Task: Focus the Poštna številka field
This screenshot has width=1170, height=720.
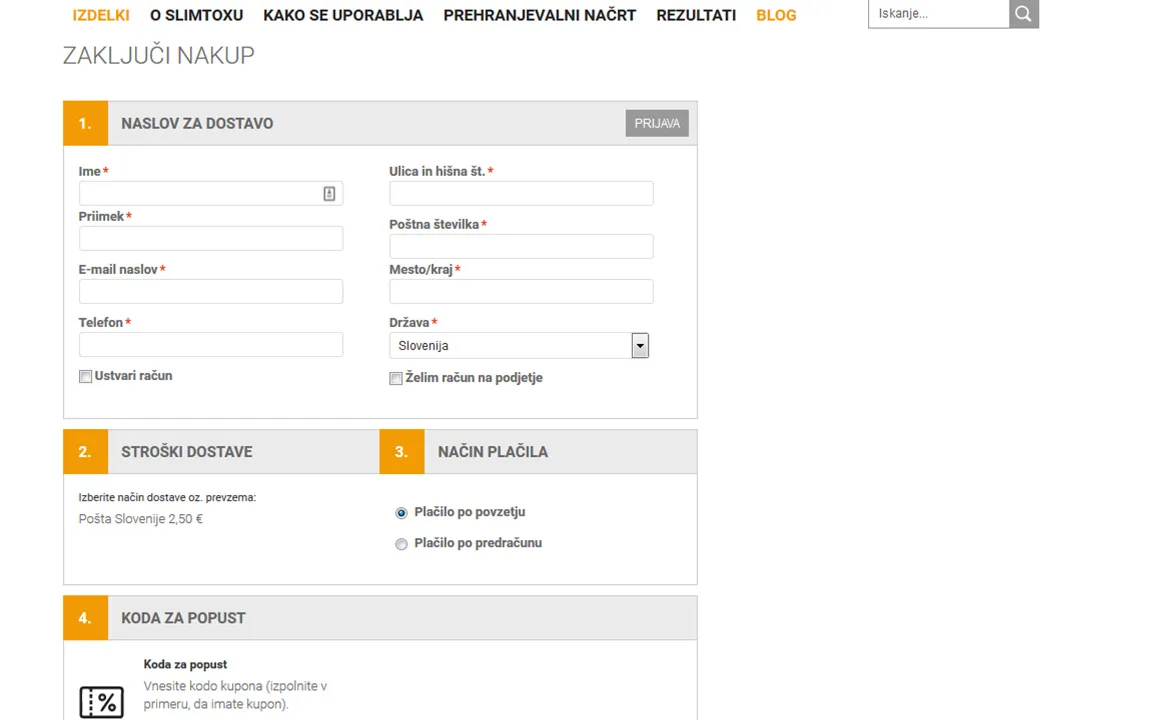Action: click(521, 246)
